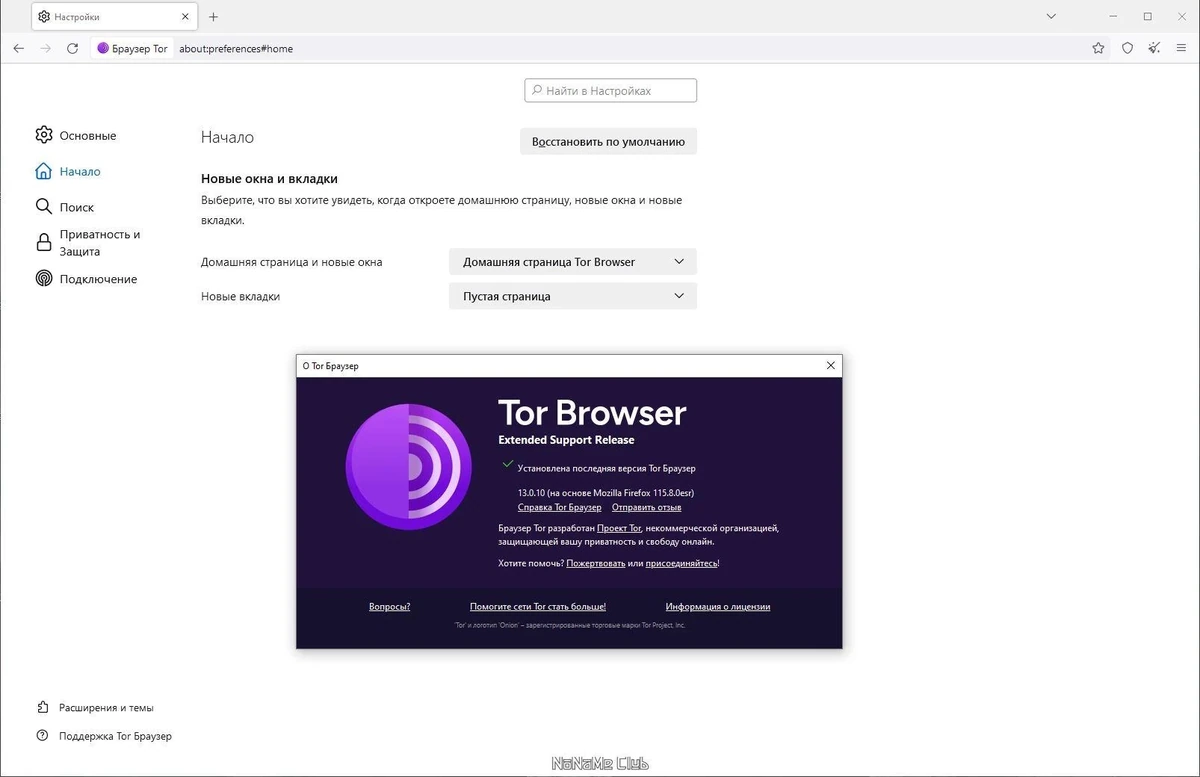Click the New Identity broom icon

coord(1154,48)
